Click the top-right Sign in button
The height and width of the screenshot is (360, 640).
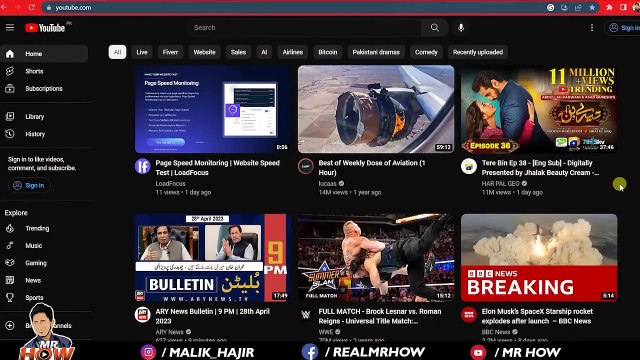[x=624, y=28]
